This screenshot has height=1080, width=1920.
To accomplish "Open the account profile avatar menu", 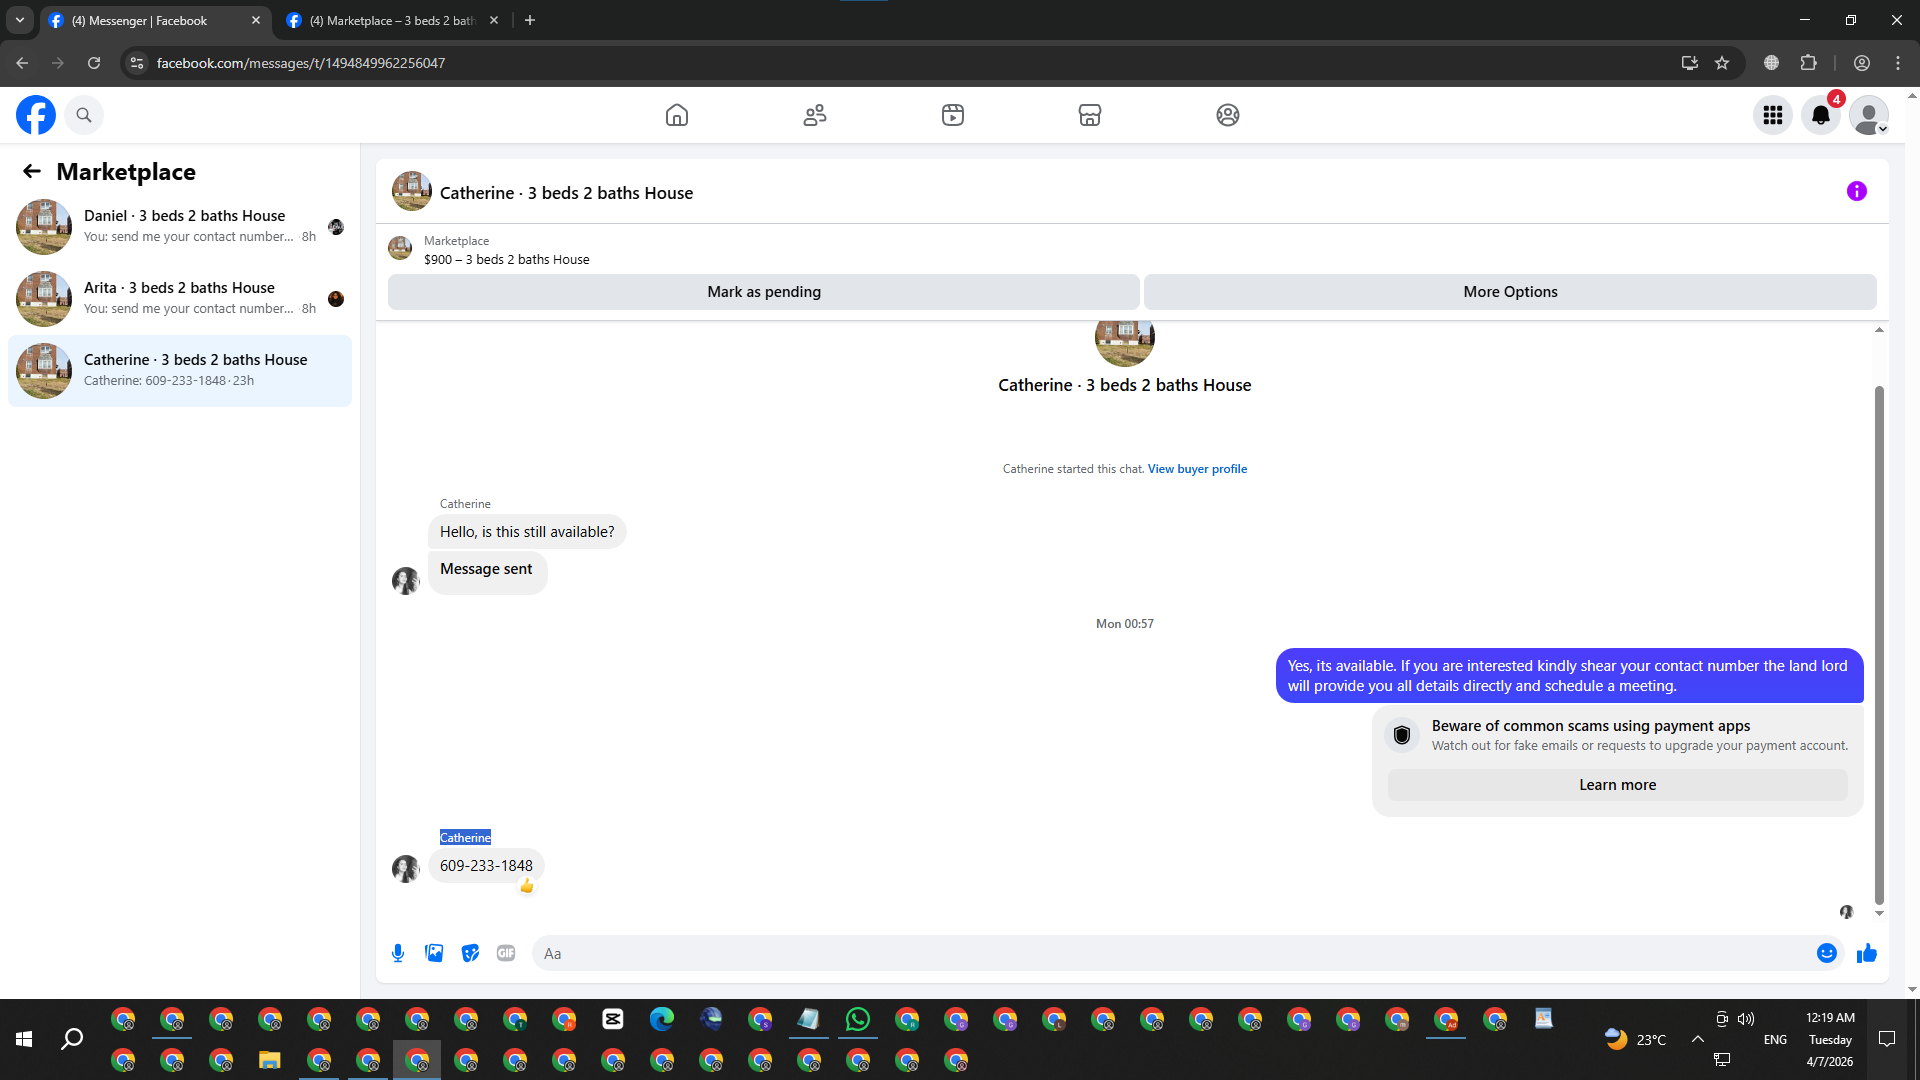I will (1869, 115).
